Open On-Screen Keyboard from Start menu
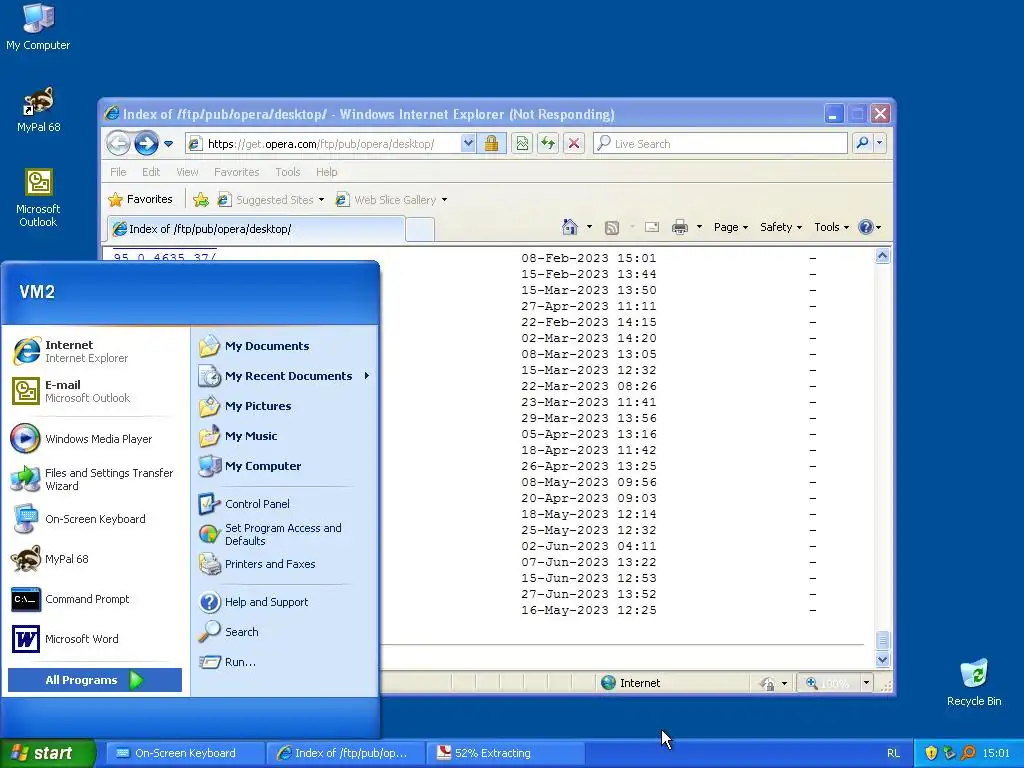 tap(95, 519)
